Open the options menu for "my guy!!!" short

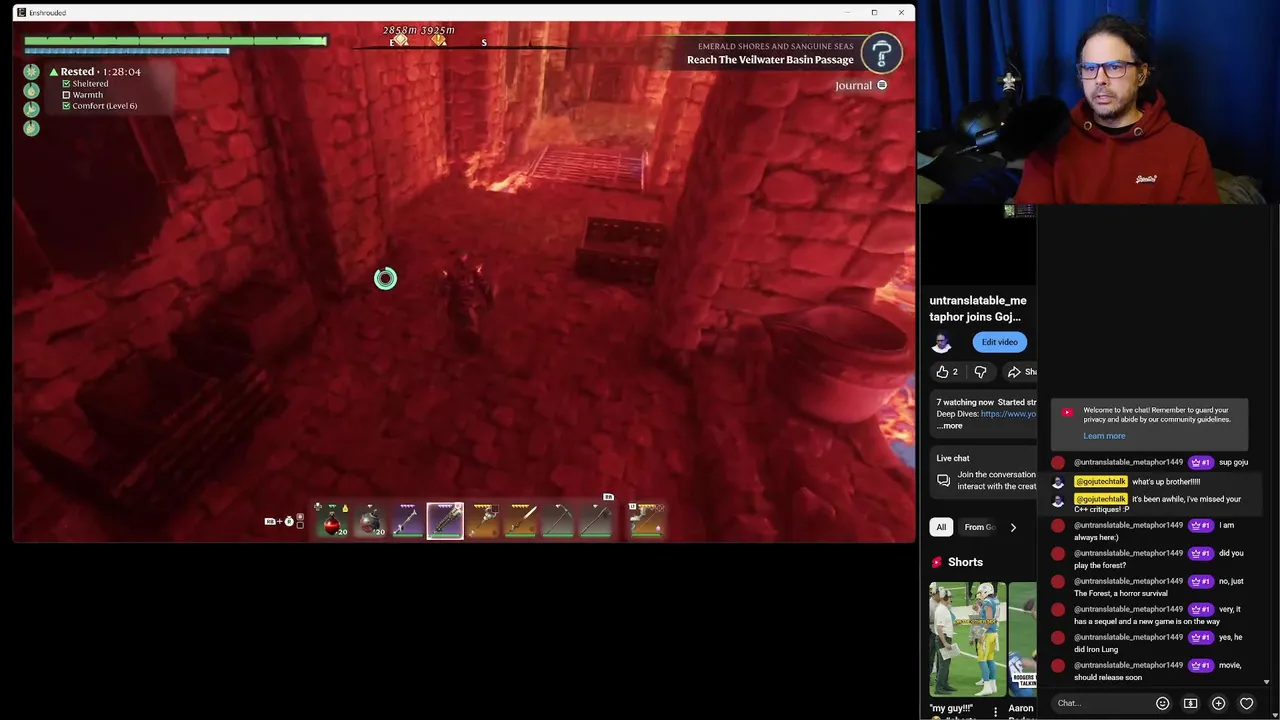click(995, 712)
